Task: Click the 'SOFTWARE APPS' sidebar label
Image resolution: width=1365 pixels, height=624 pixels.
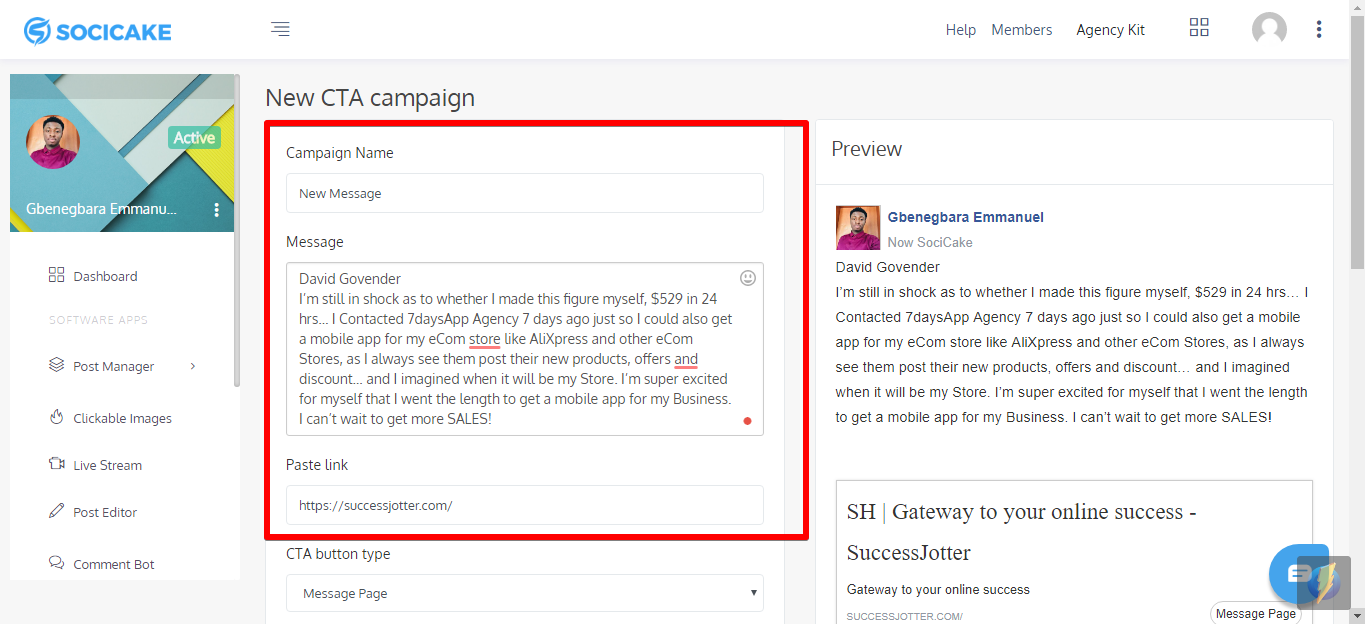Action: 98,320
